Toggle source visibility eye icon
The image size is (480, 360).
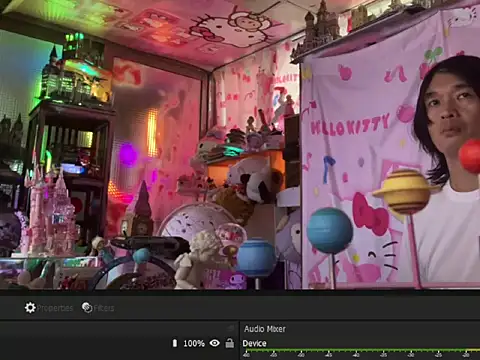215,343
